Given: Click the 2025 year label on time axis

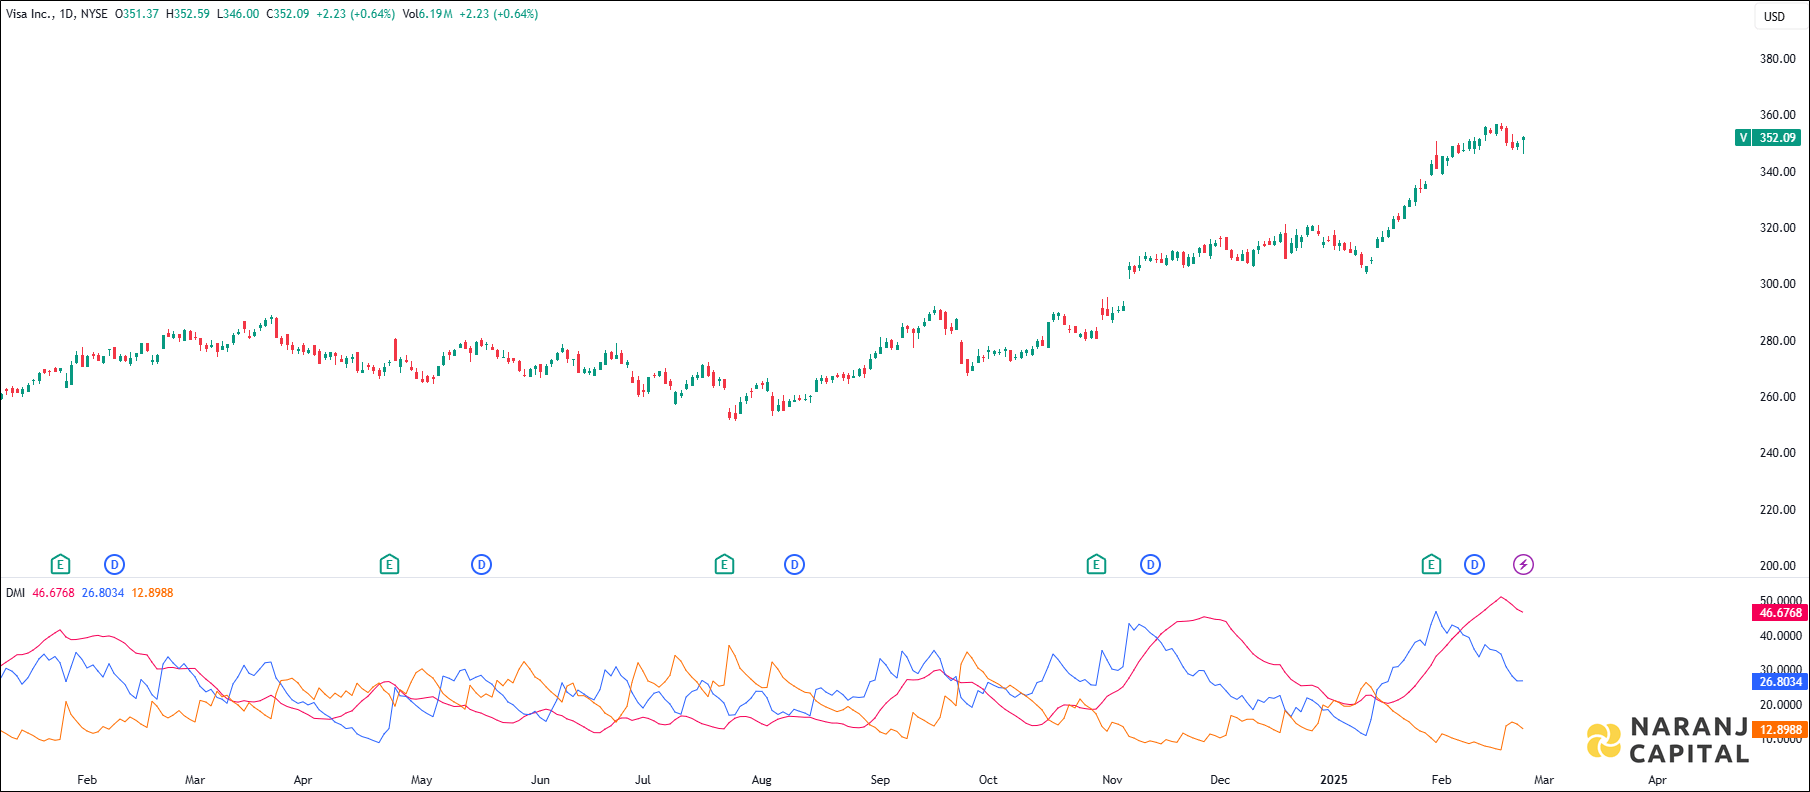Looking at the screenshot, I should (x=1333, y=780).
